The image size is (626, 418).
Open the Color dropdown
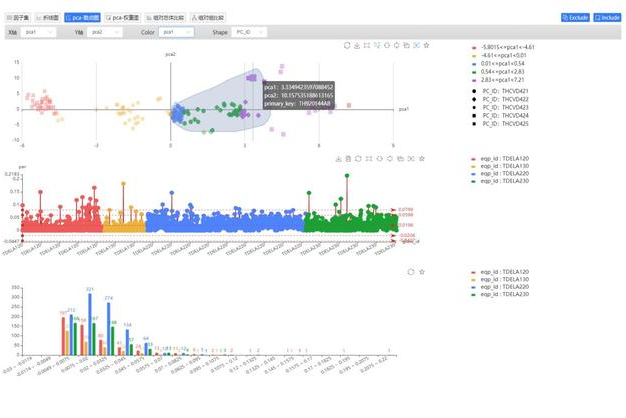pos(180,32)
